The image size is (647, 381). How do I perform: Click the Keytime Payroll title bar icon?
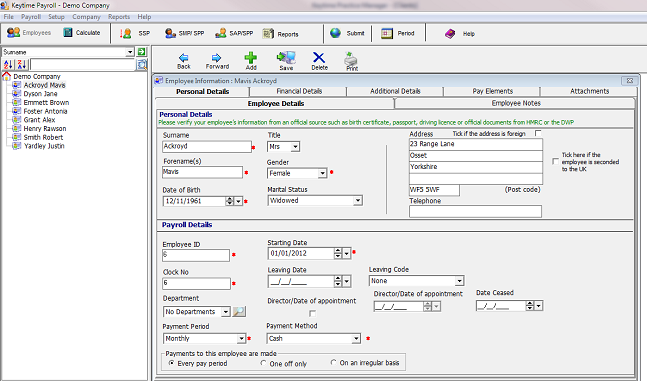click(5, 5)
